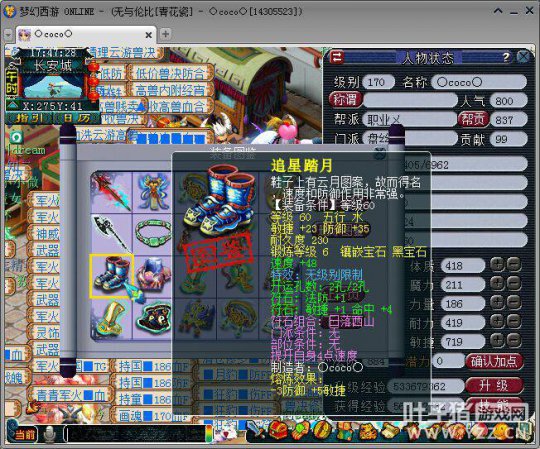Click the scroll icon in bottom toolbar
This screenshot has height=449, width=540.
[389, 431]
